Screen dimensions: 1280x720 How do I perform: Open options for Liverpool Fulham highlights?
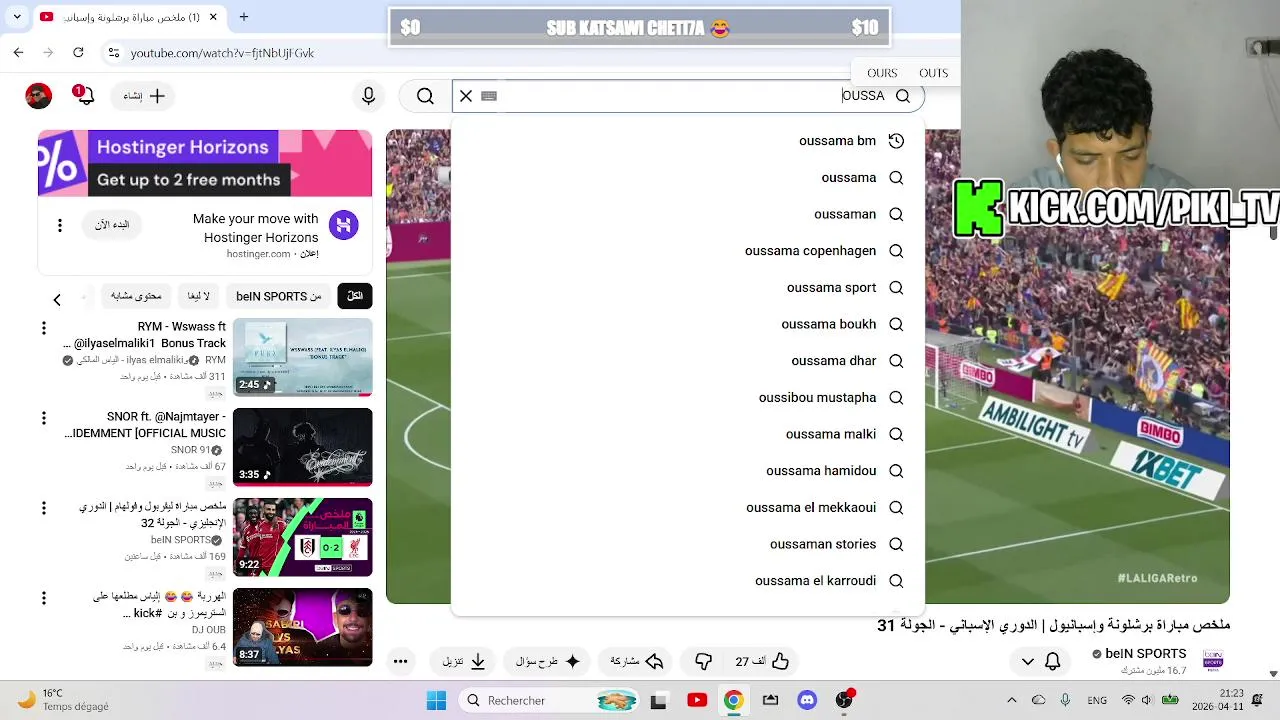[43, 508]
